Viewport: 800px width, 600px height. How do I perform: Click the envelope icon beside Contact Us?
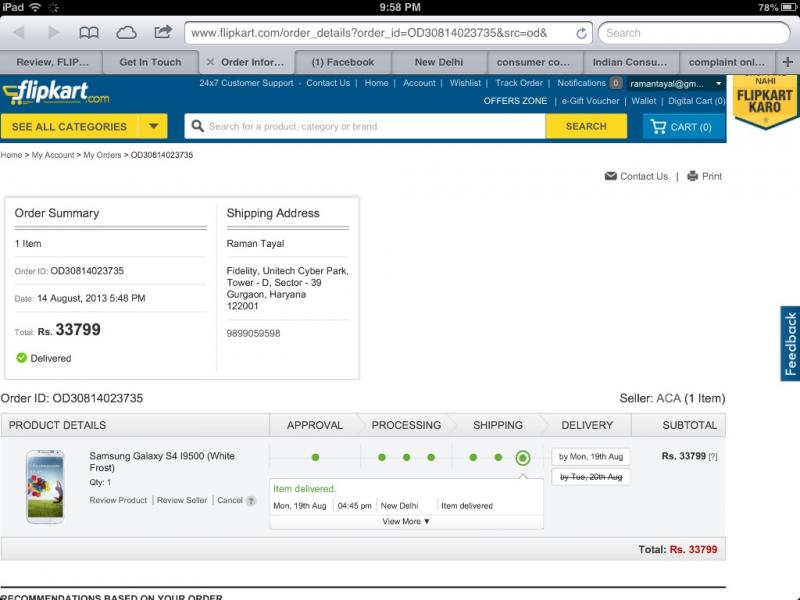[x=610, y=176]
